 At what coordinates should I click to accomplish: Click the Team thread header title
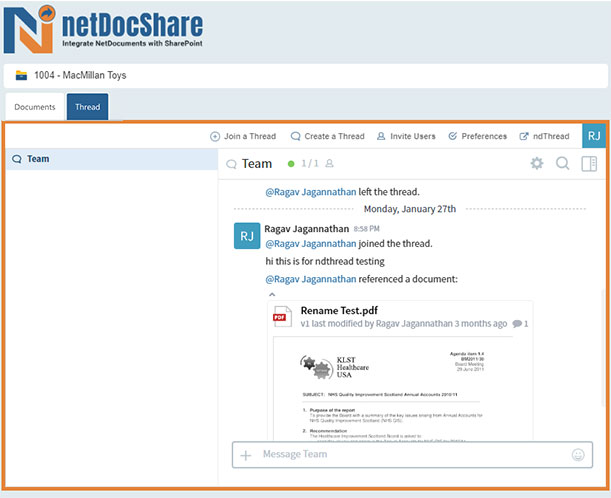point(257,164)
